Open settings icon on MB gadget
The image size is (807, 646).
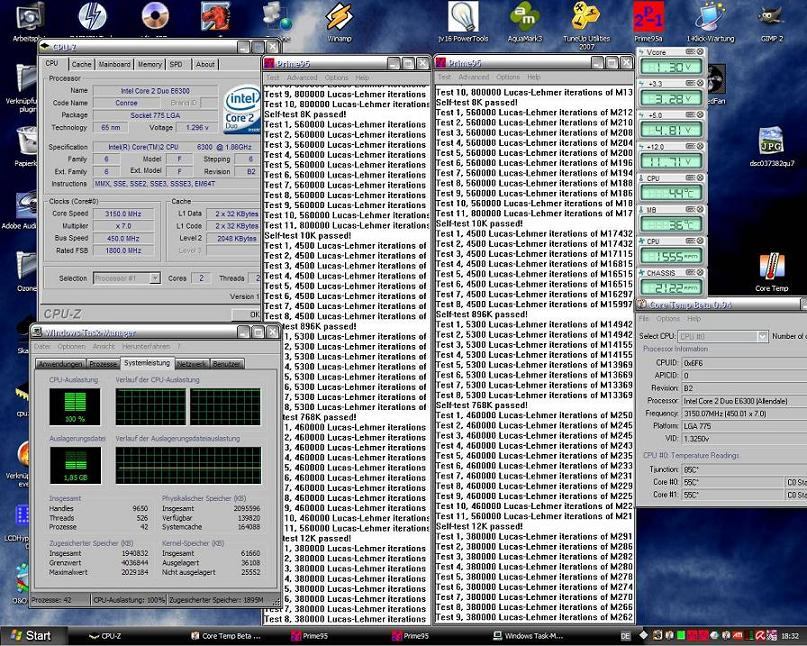[x=691, y=209]
